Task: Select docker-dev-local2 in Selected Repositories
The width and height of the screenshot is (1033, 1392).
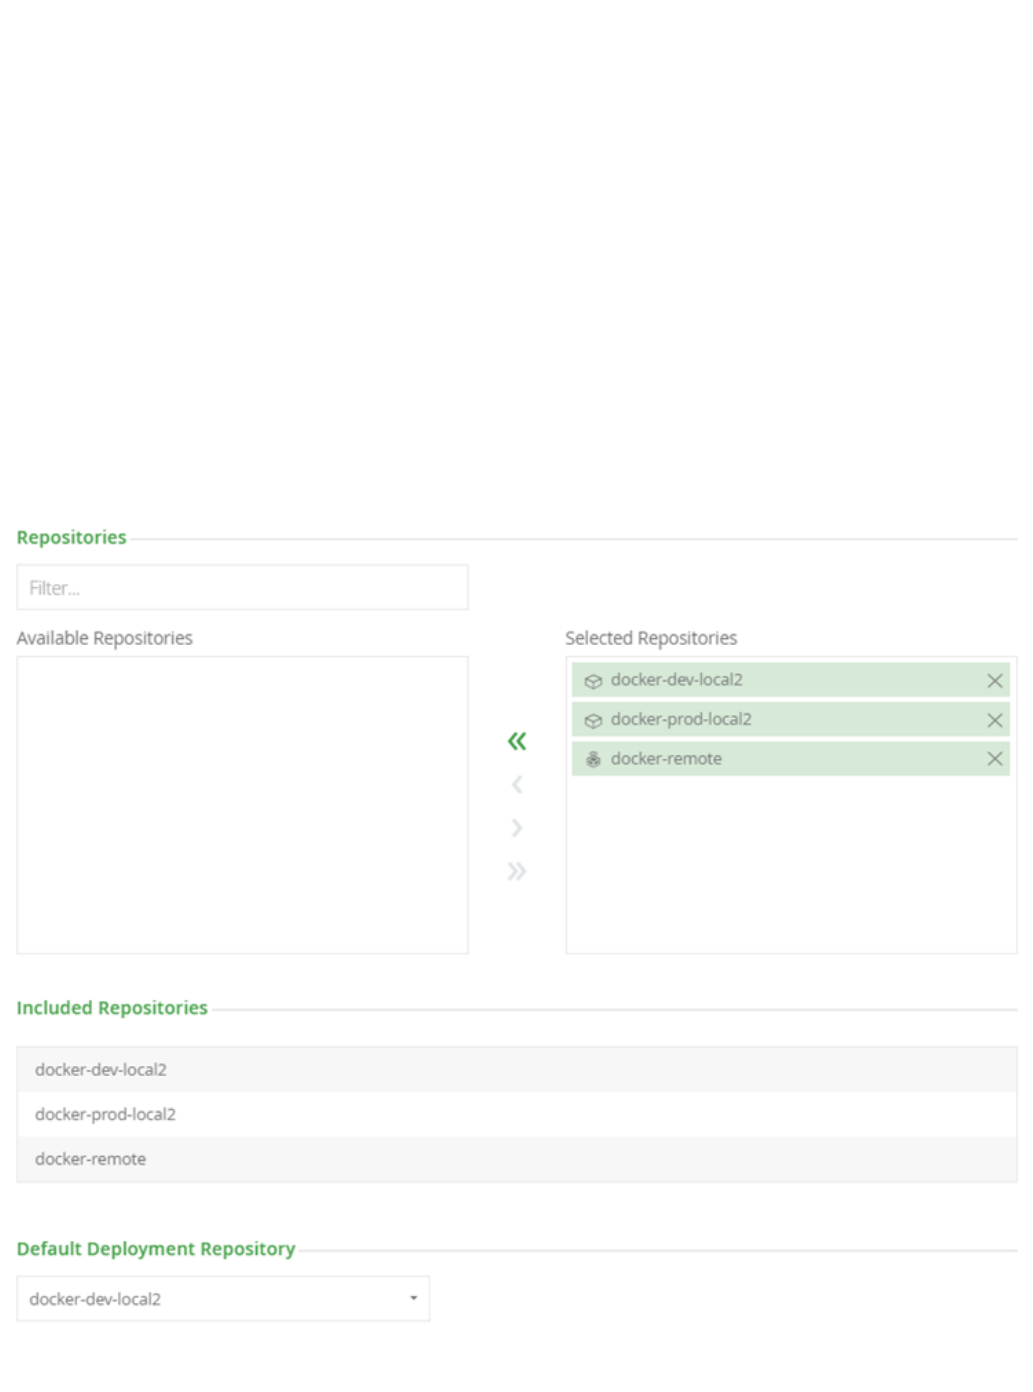Action: (x=677, y=680)
